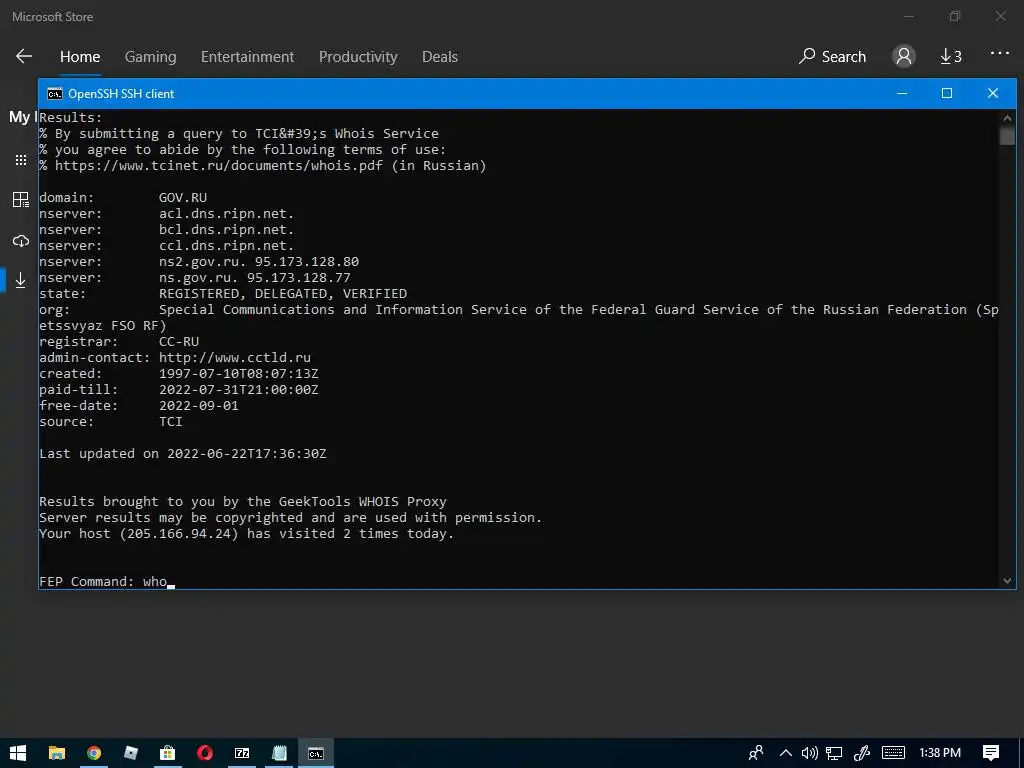The width and height of the screenshot is (1024, 768).
Task: Open the volume speaker control
Action: [x=810, y=753]
